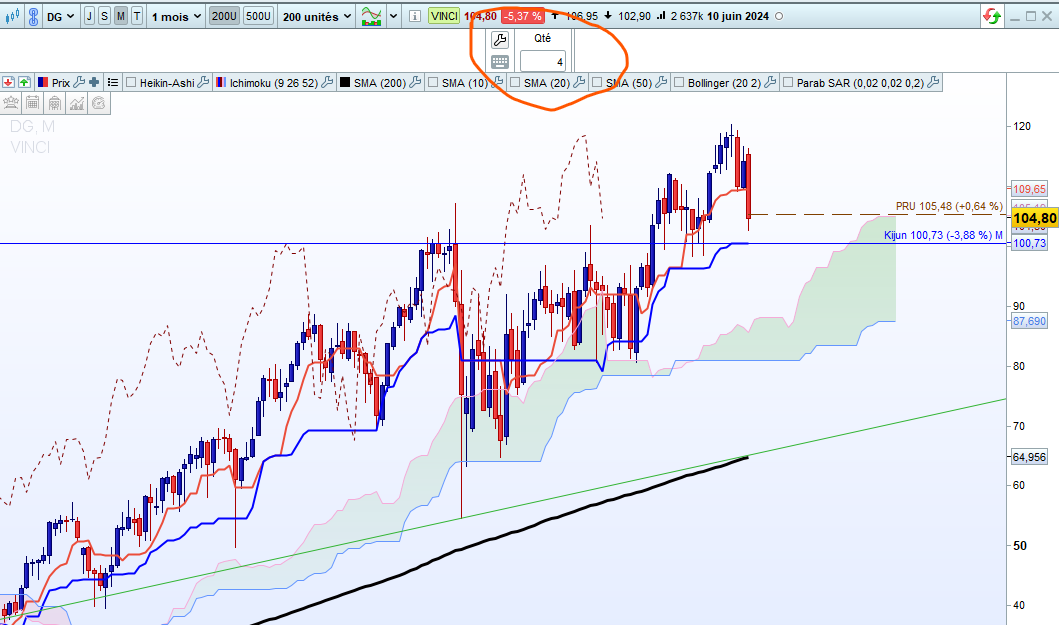
Task: Click the SMA (200) black color swatch
Action: (x=344, y=82)
